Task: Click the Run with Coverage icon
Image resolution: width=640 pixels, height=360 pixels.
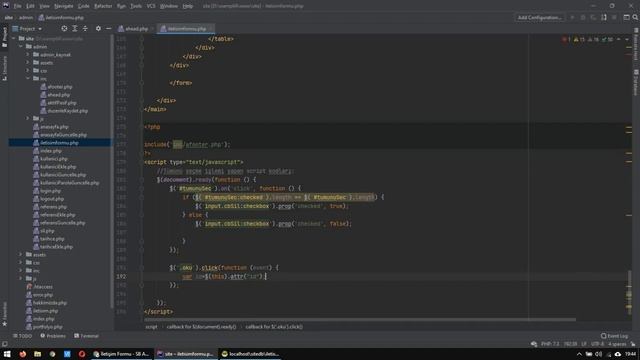Action: [593, 18]
